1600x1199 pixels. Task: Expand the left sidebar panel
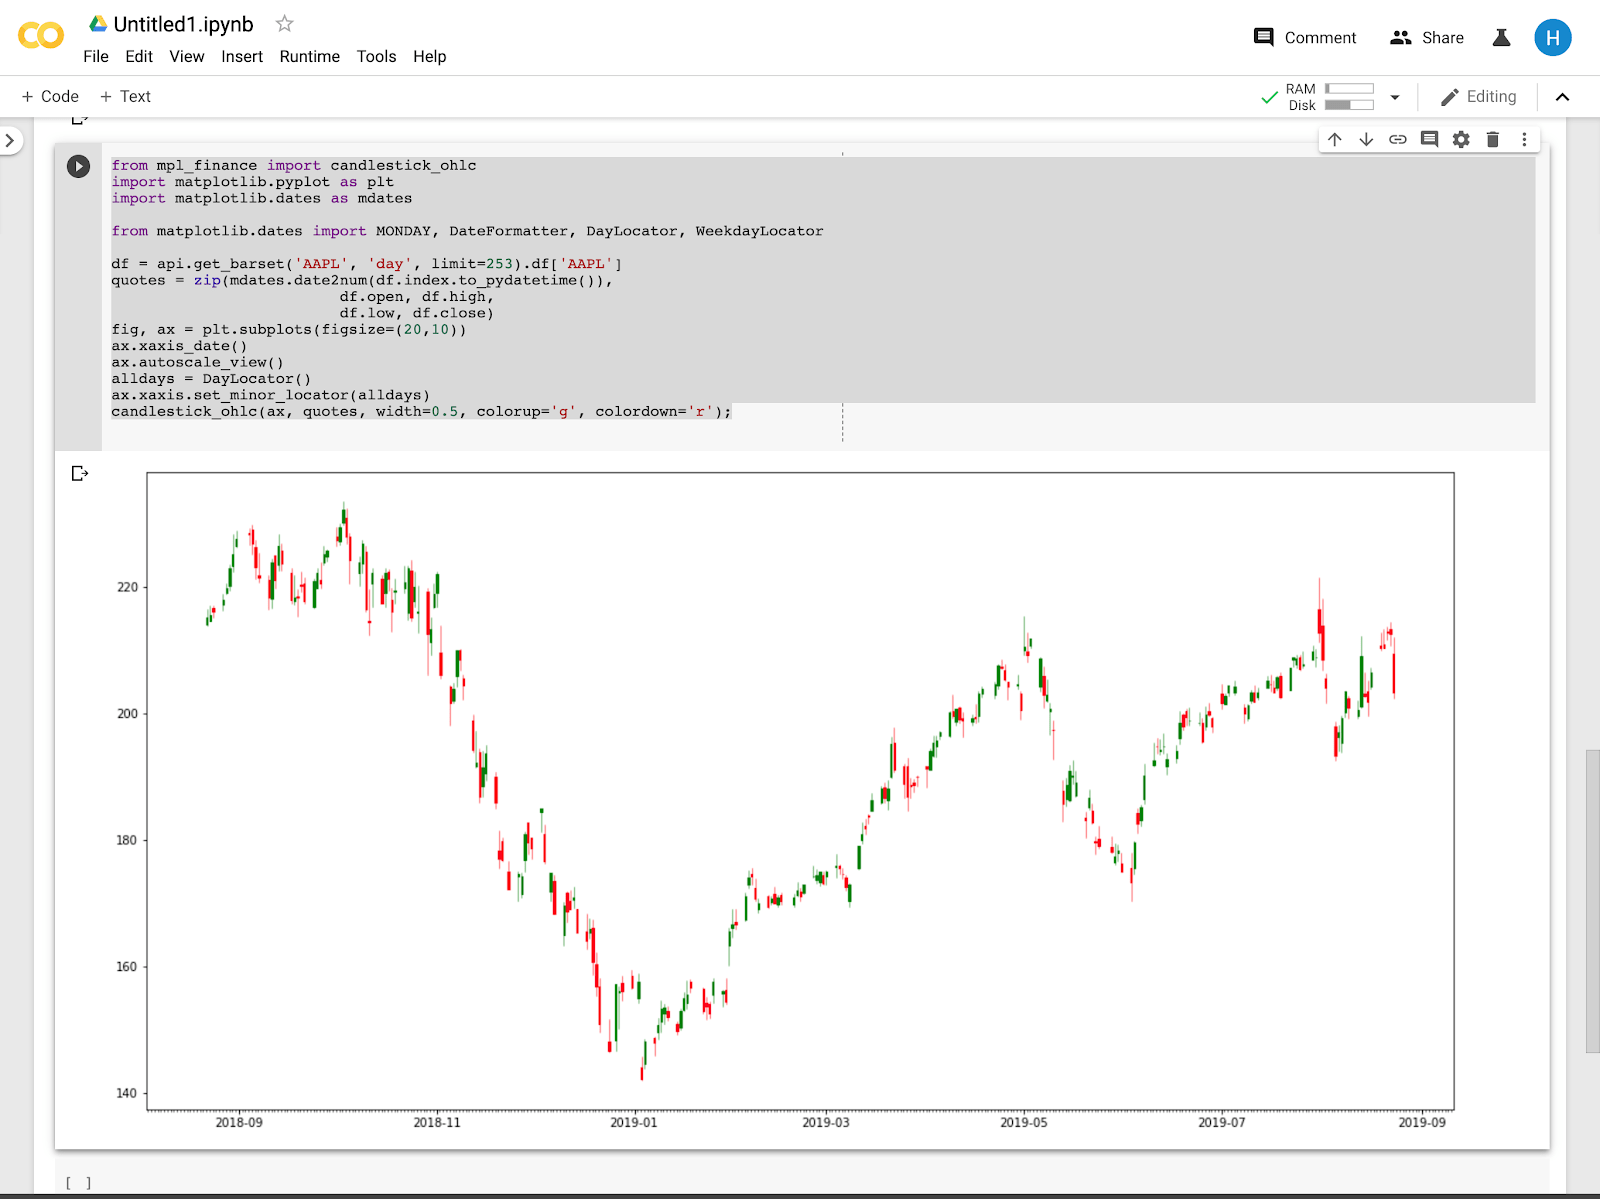coord(10,140)
